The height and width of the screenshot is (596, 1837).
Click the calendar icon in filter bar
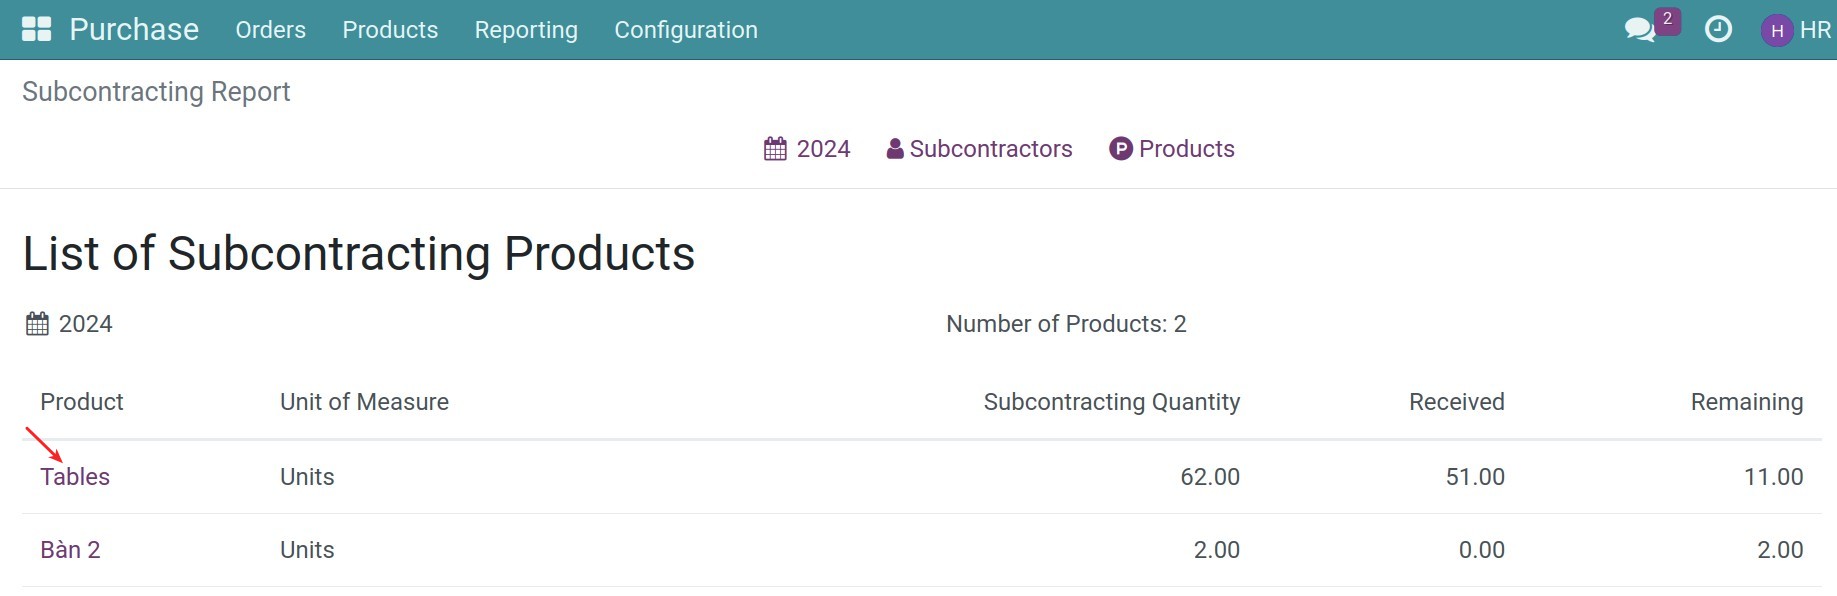[x=775, y=149]
